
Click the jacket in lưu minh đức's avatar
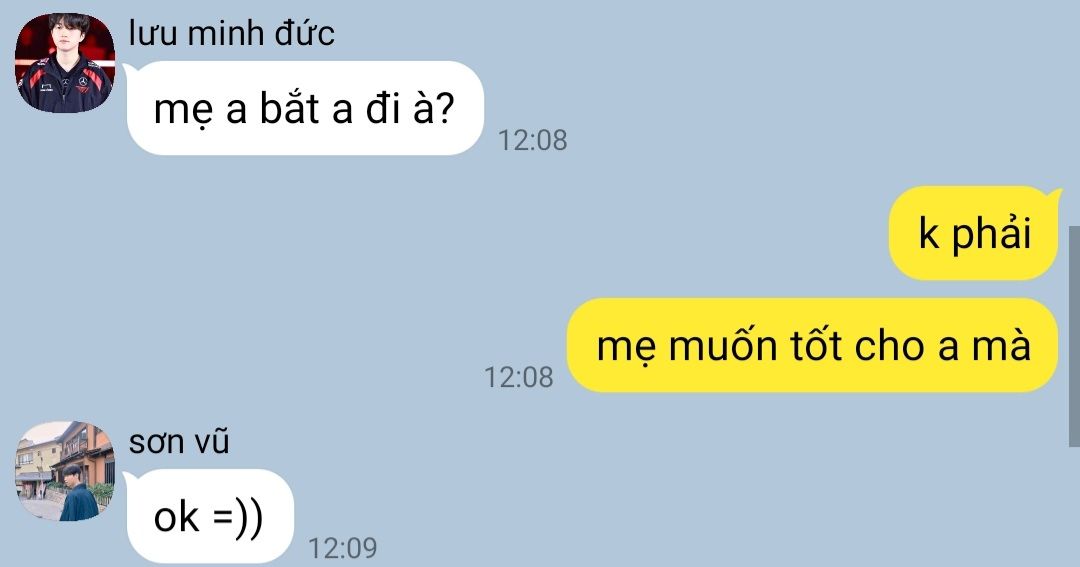pyautogui.click(x=65, y=86)
